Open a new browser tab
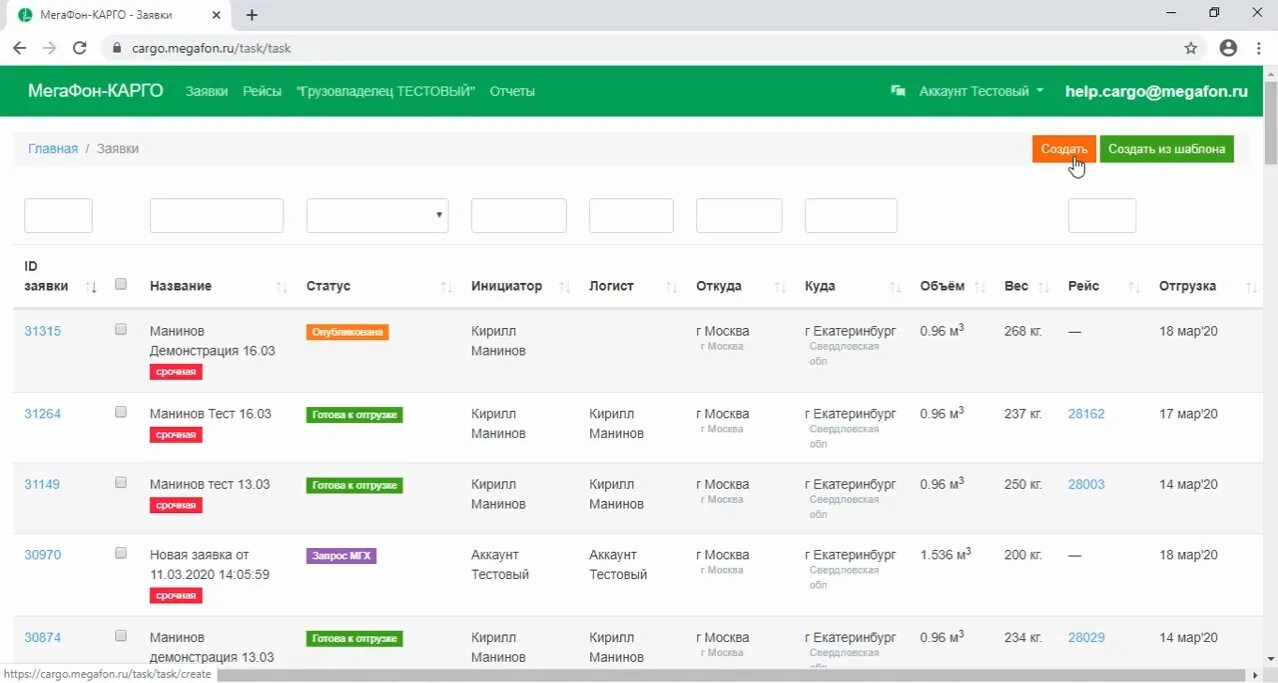 [x=252, y=15]
